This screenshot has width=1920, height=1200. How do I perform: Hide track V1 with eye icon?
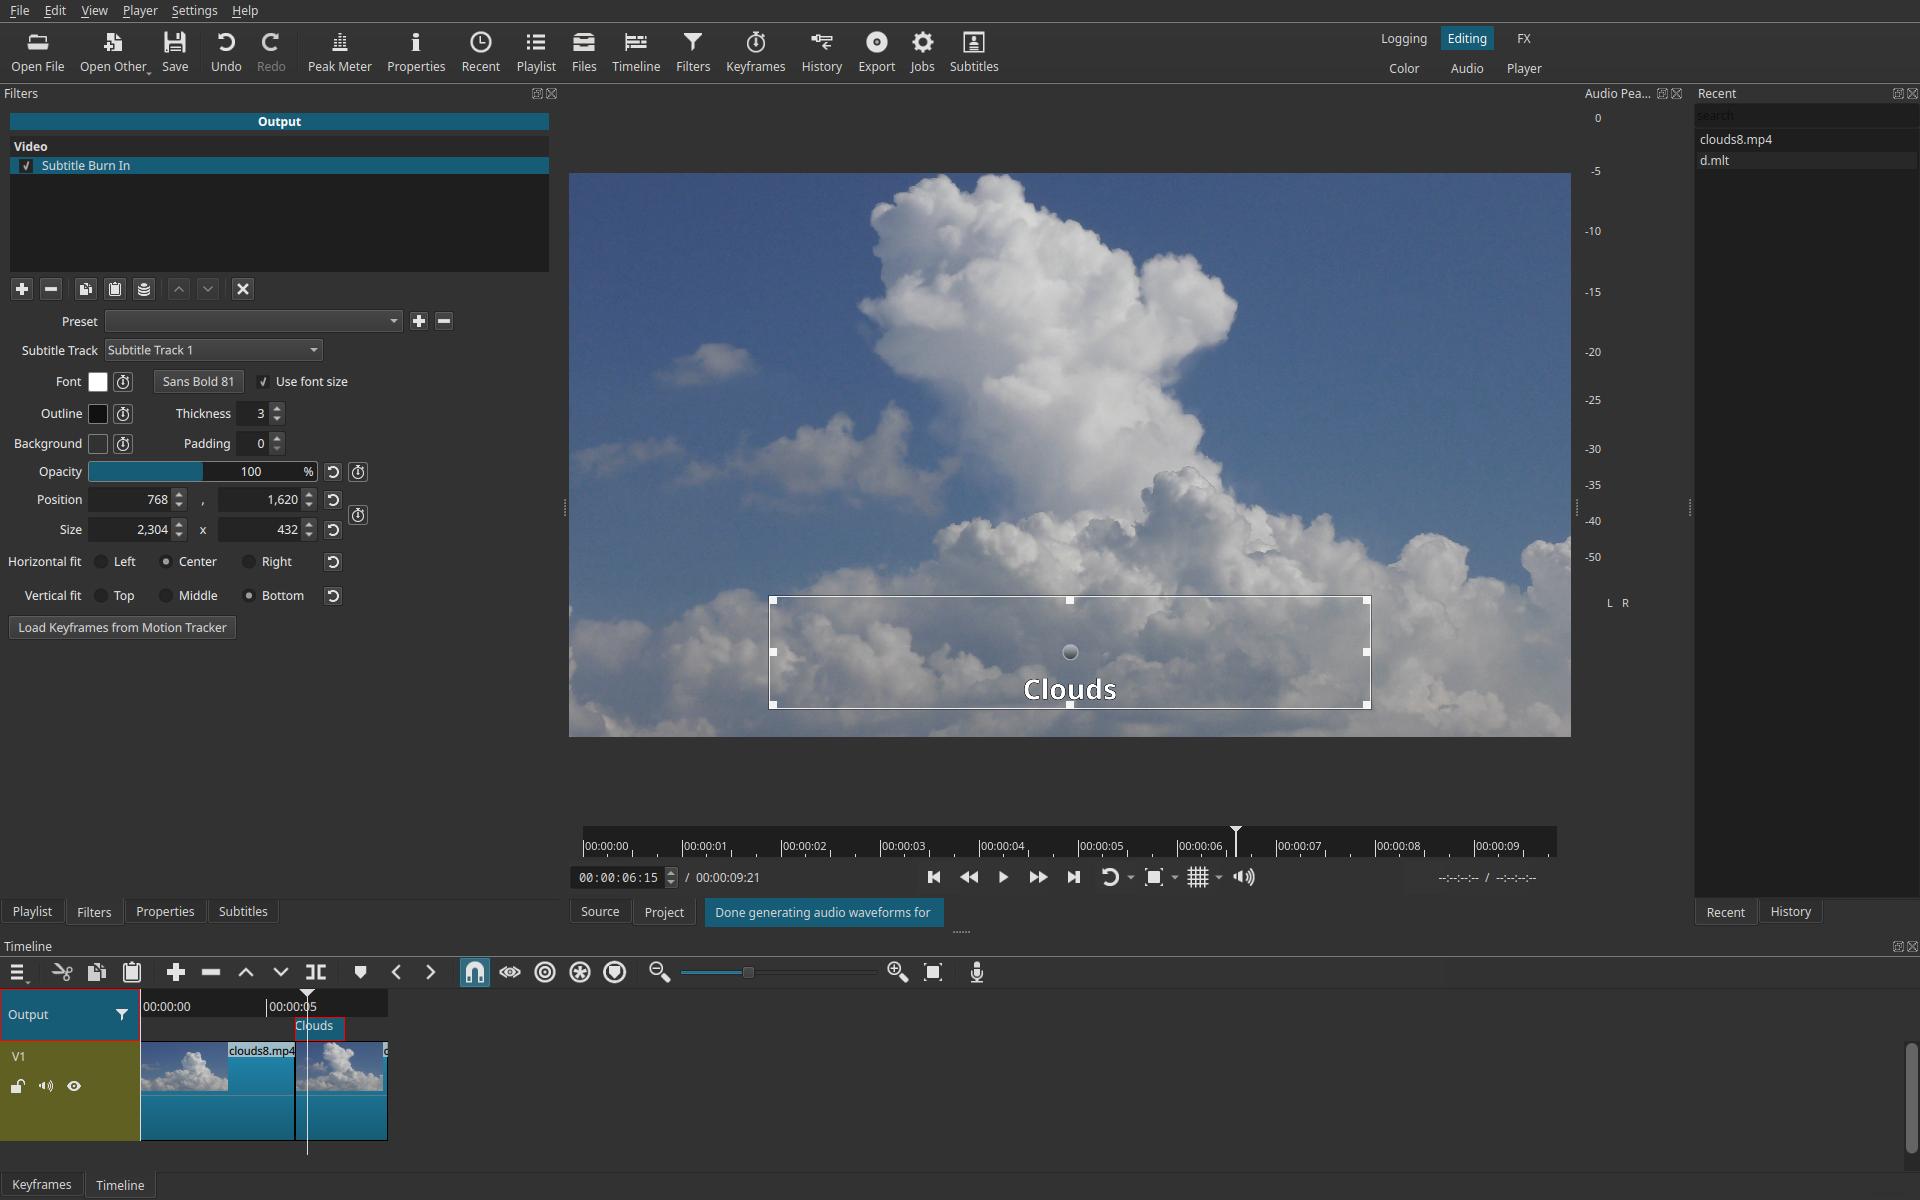(x=74, y=1086)
